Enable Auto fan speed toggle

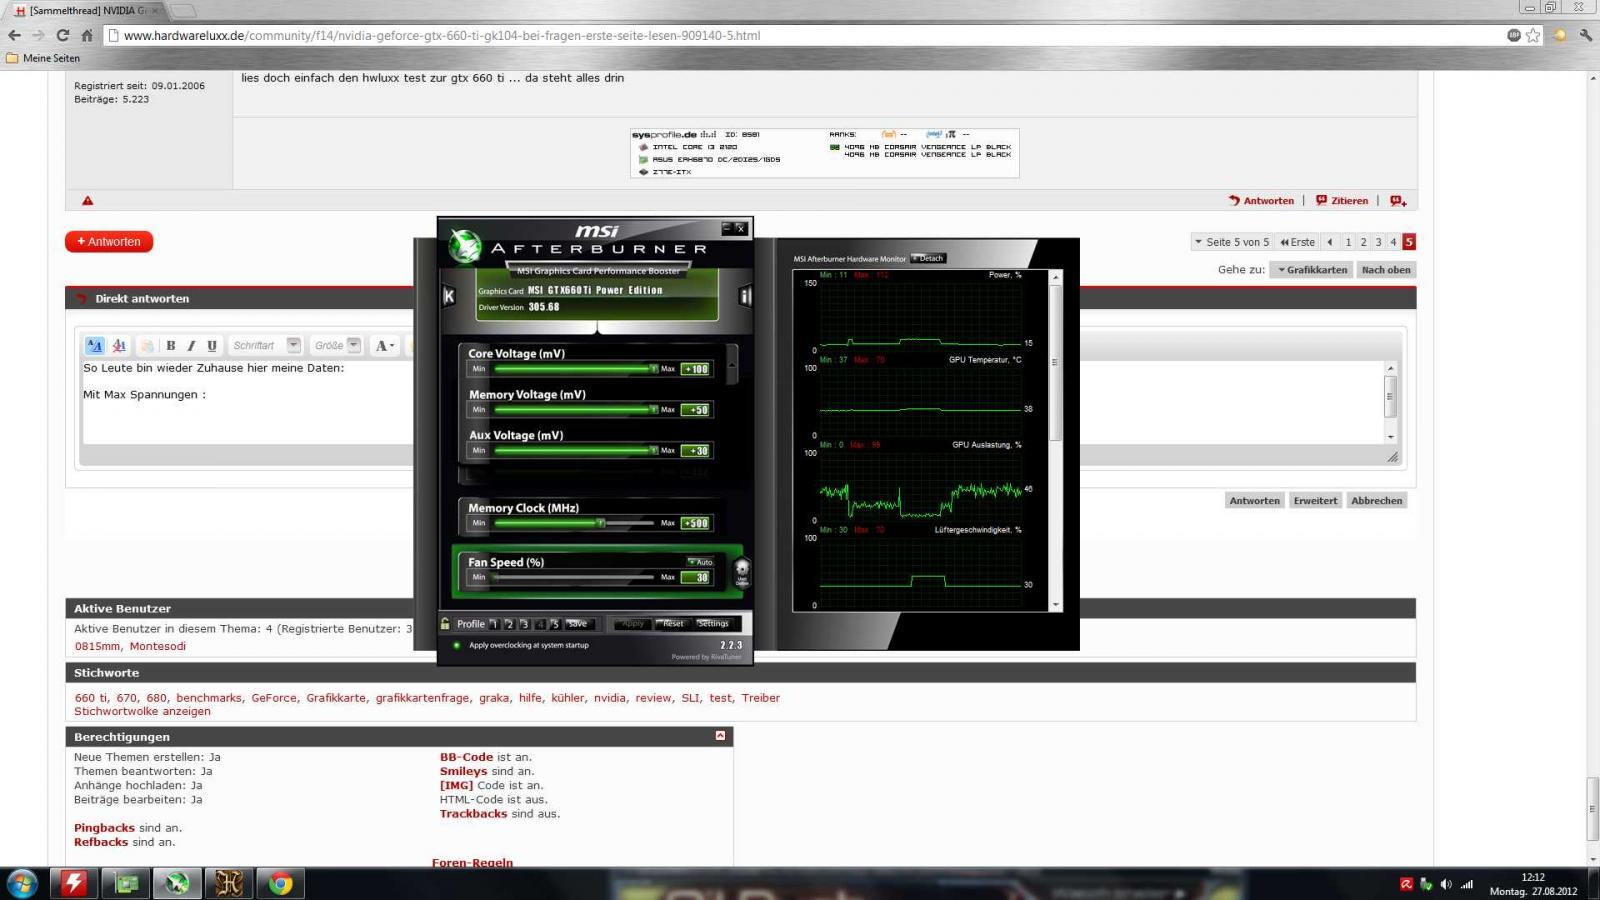(701, 562)
